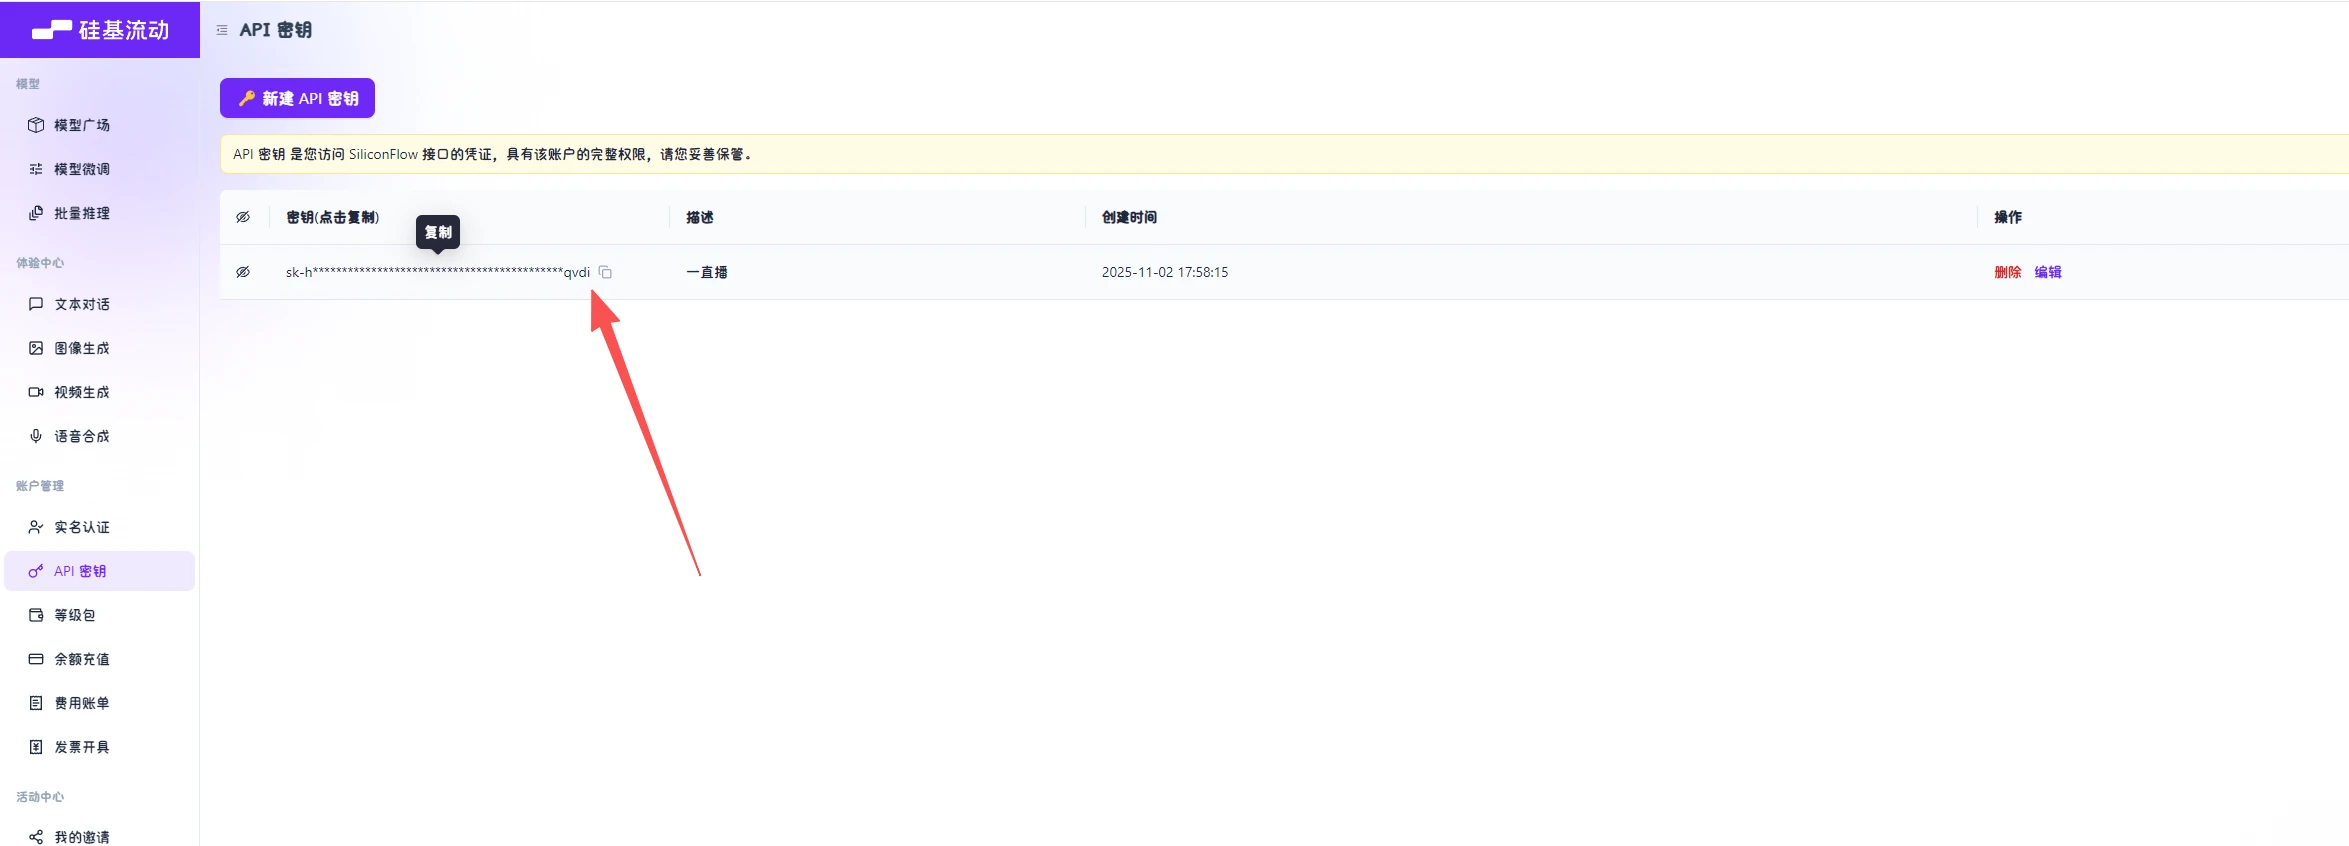Edit the API key via 编辑
Image resolution: width=2349 pixels, height=846 pixels.
click(x=2047, y=272)
